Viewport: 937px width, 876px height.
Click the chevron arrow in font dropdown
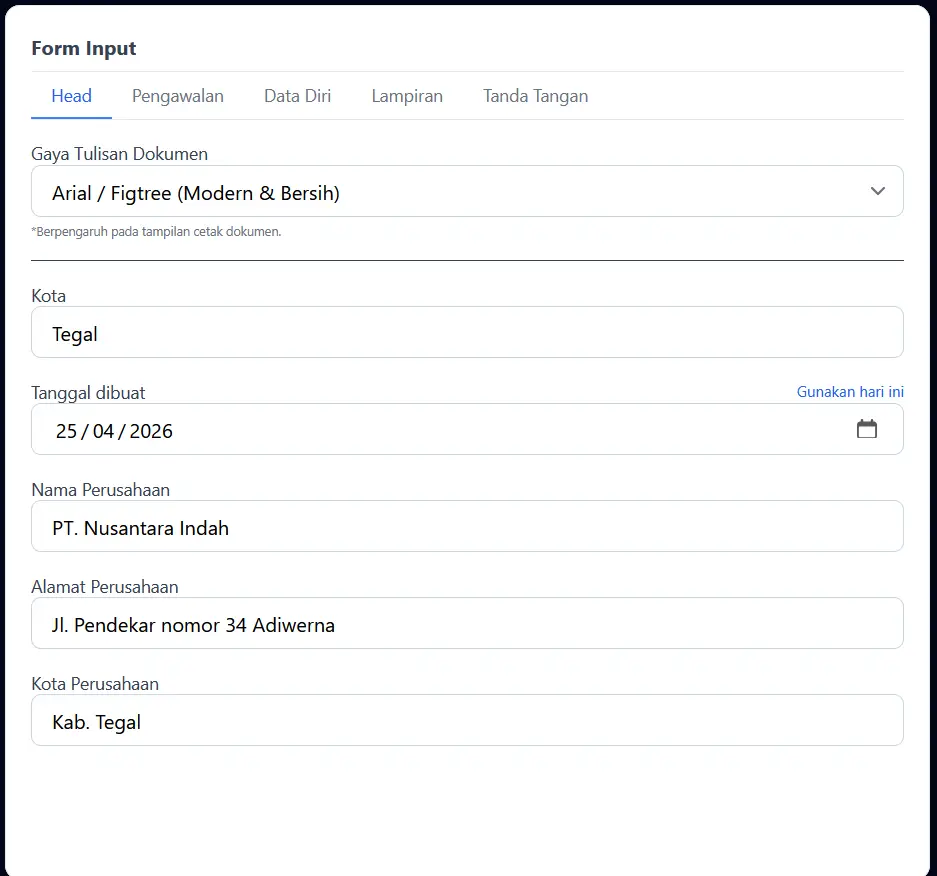(877, 192)
